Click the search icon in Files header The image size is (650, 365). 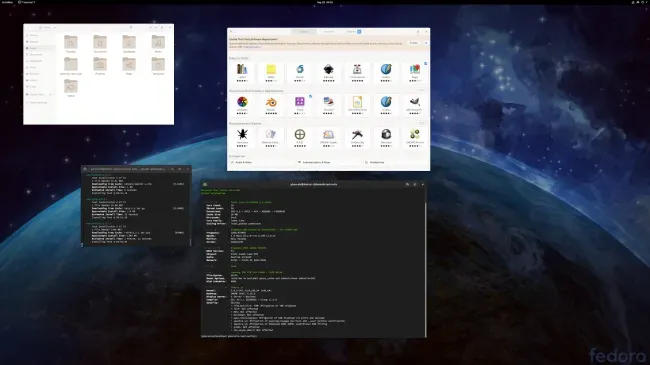pos(131,27)
